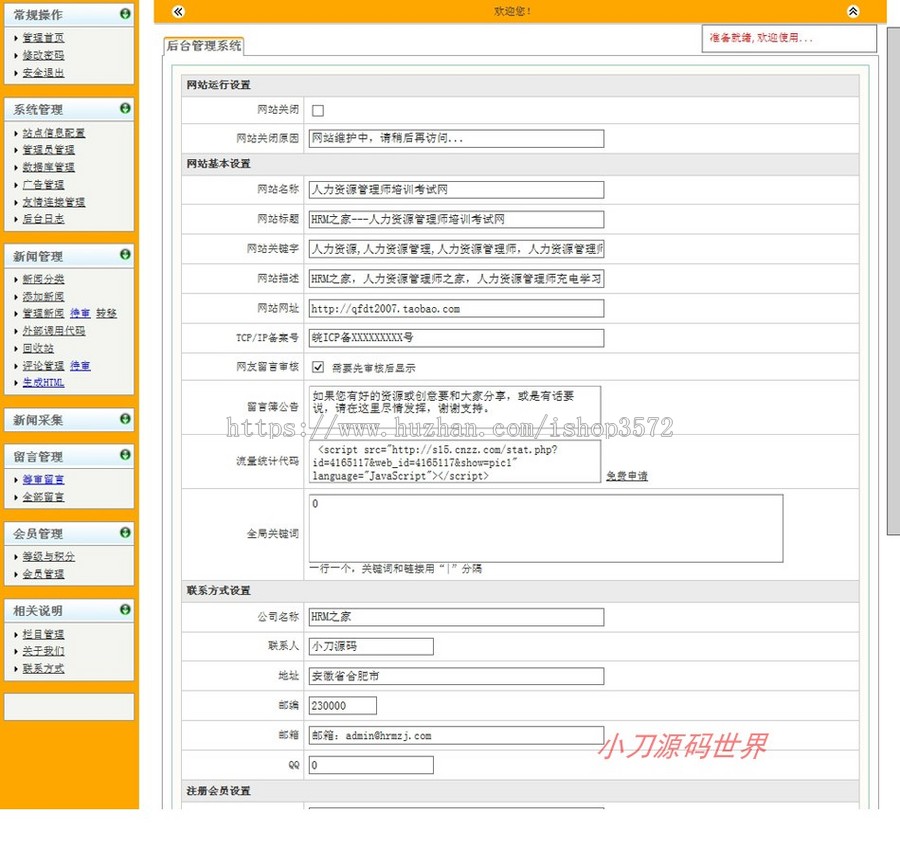This screenshot has width=900, height=850.
Task: Collapse the top bar with the left double-chevron icon
Action: (177, 11)
